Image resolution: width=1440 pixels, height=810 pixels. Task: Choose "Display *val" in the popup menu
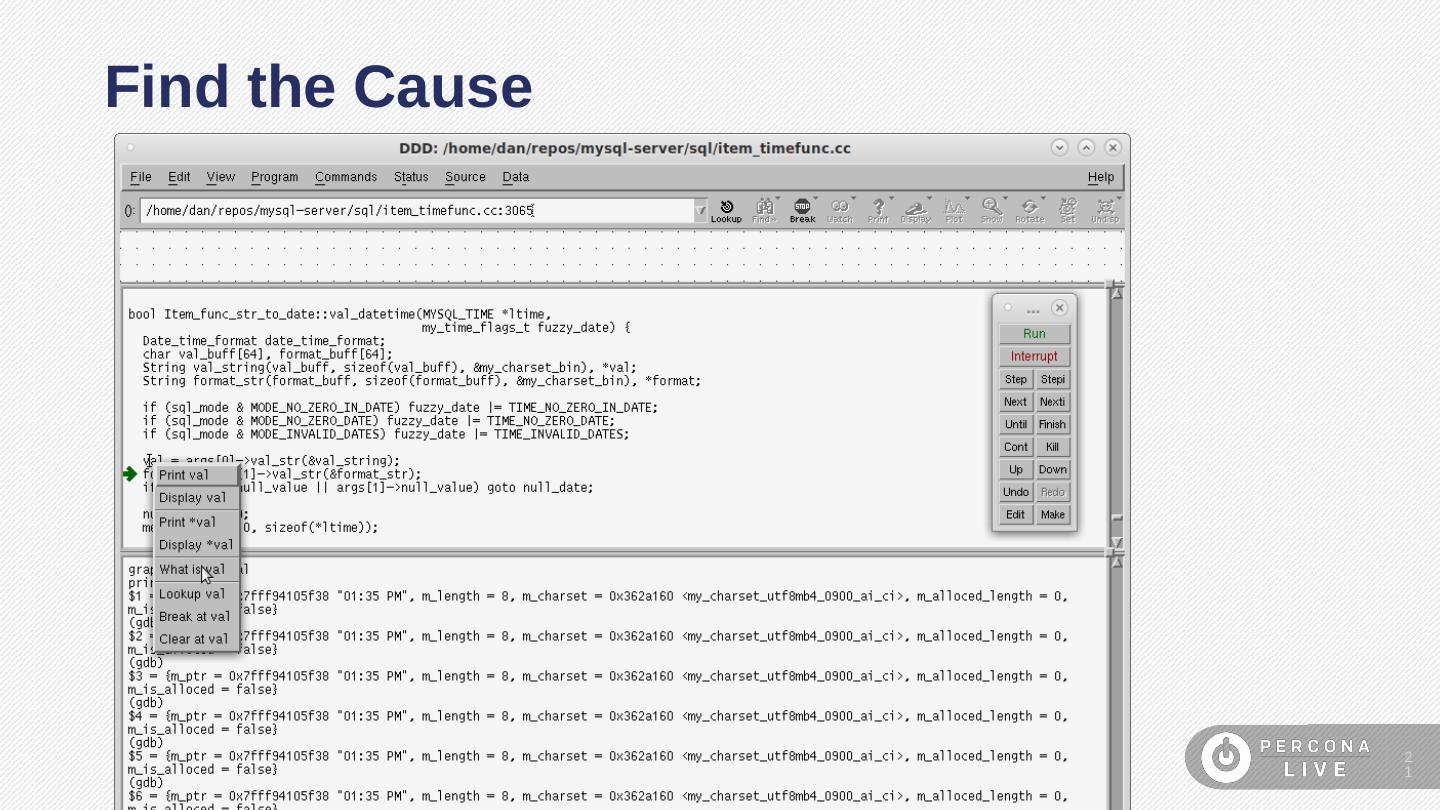coord(196,545)
